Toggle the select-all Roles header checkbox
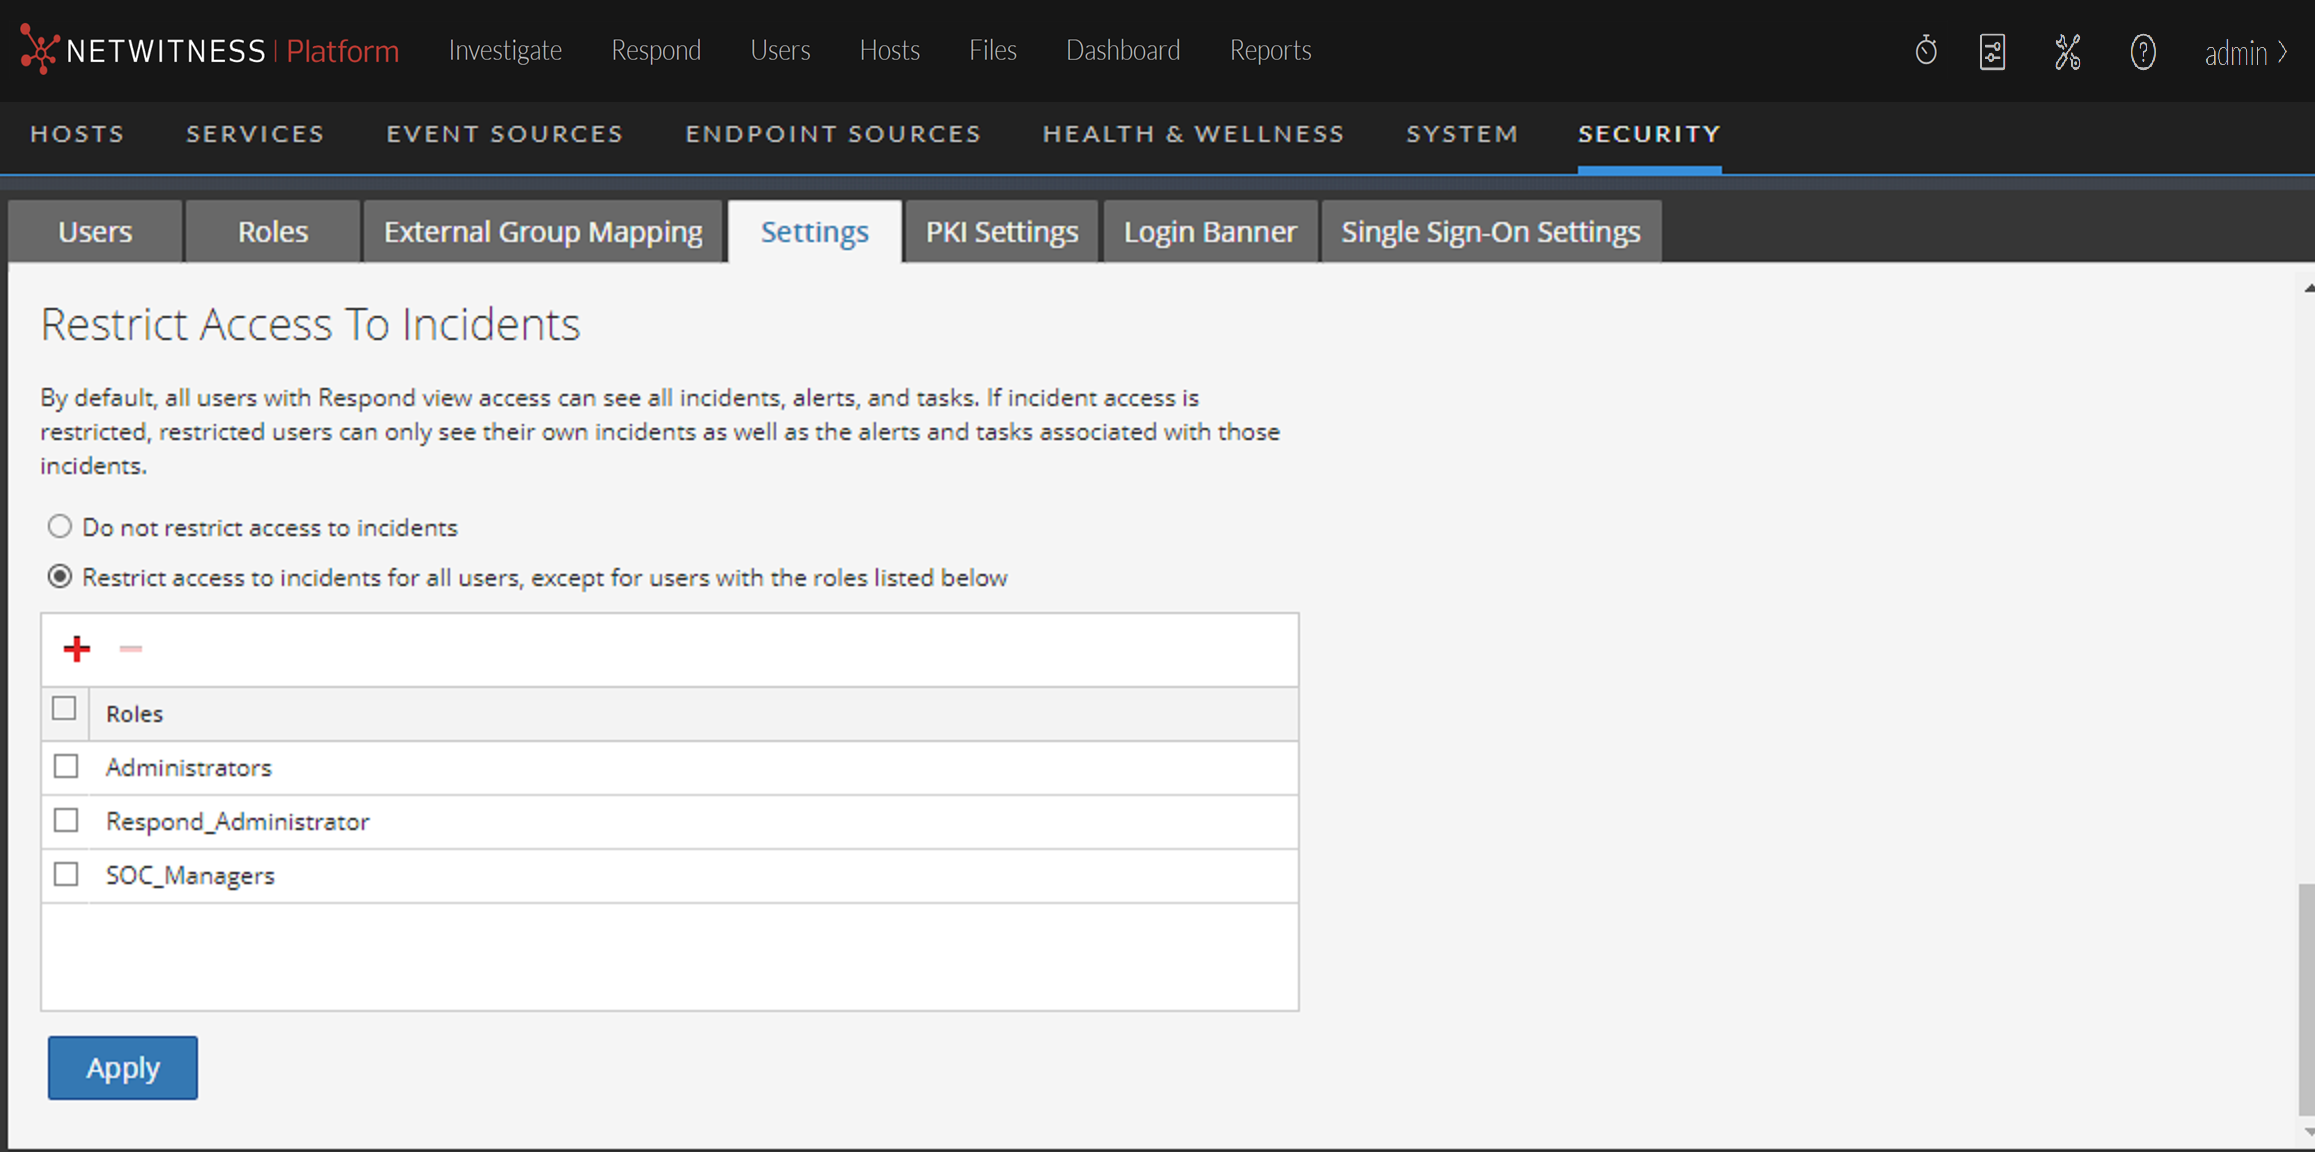 [x=64, y=709]
